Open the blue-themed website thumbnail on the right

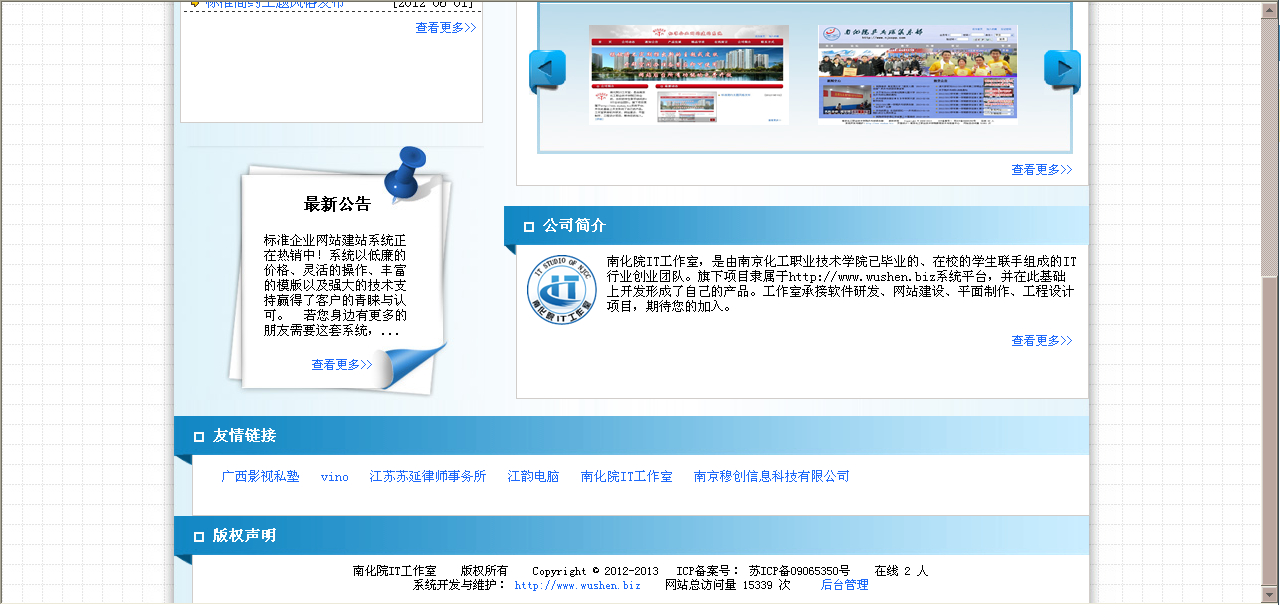coord(917,73)
